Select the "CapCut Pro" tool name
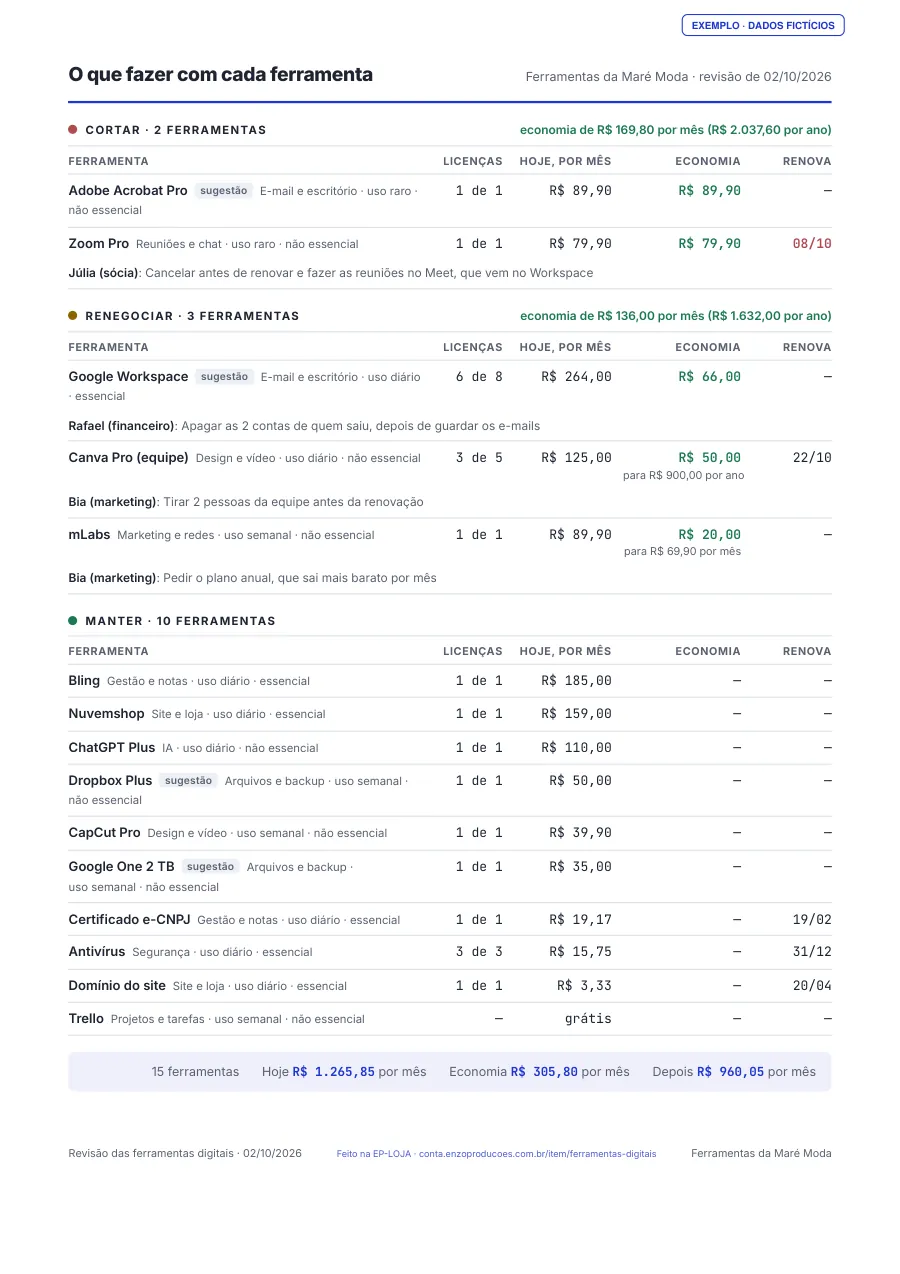Image resolution: width=900 pixels, height=1274 pixels. (104, 832)
